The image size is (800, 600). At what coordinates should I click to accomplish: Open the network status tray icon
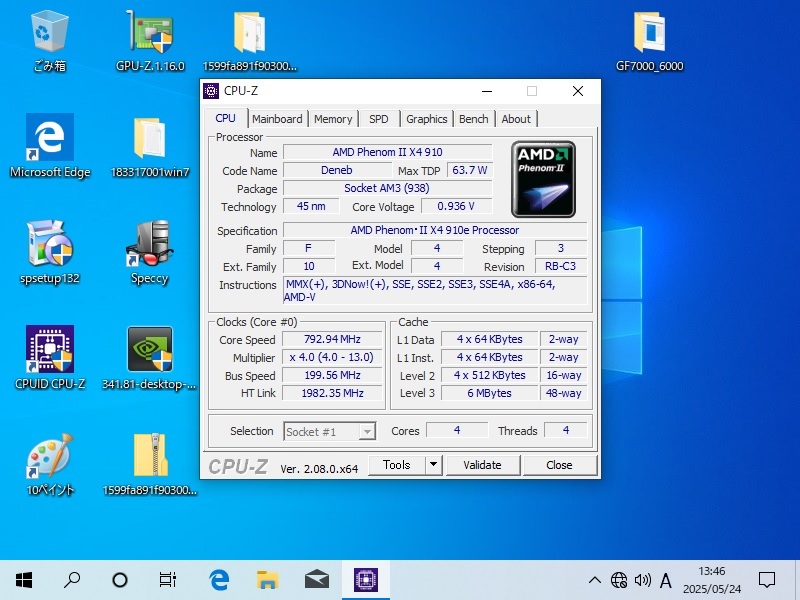point(619,580)
